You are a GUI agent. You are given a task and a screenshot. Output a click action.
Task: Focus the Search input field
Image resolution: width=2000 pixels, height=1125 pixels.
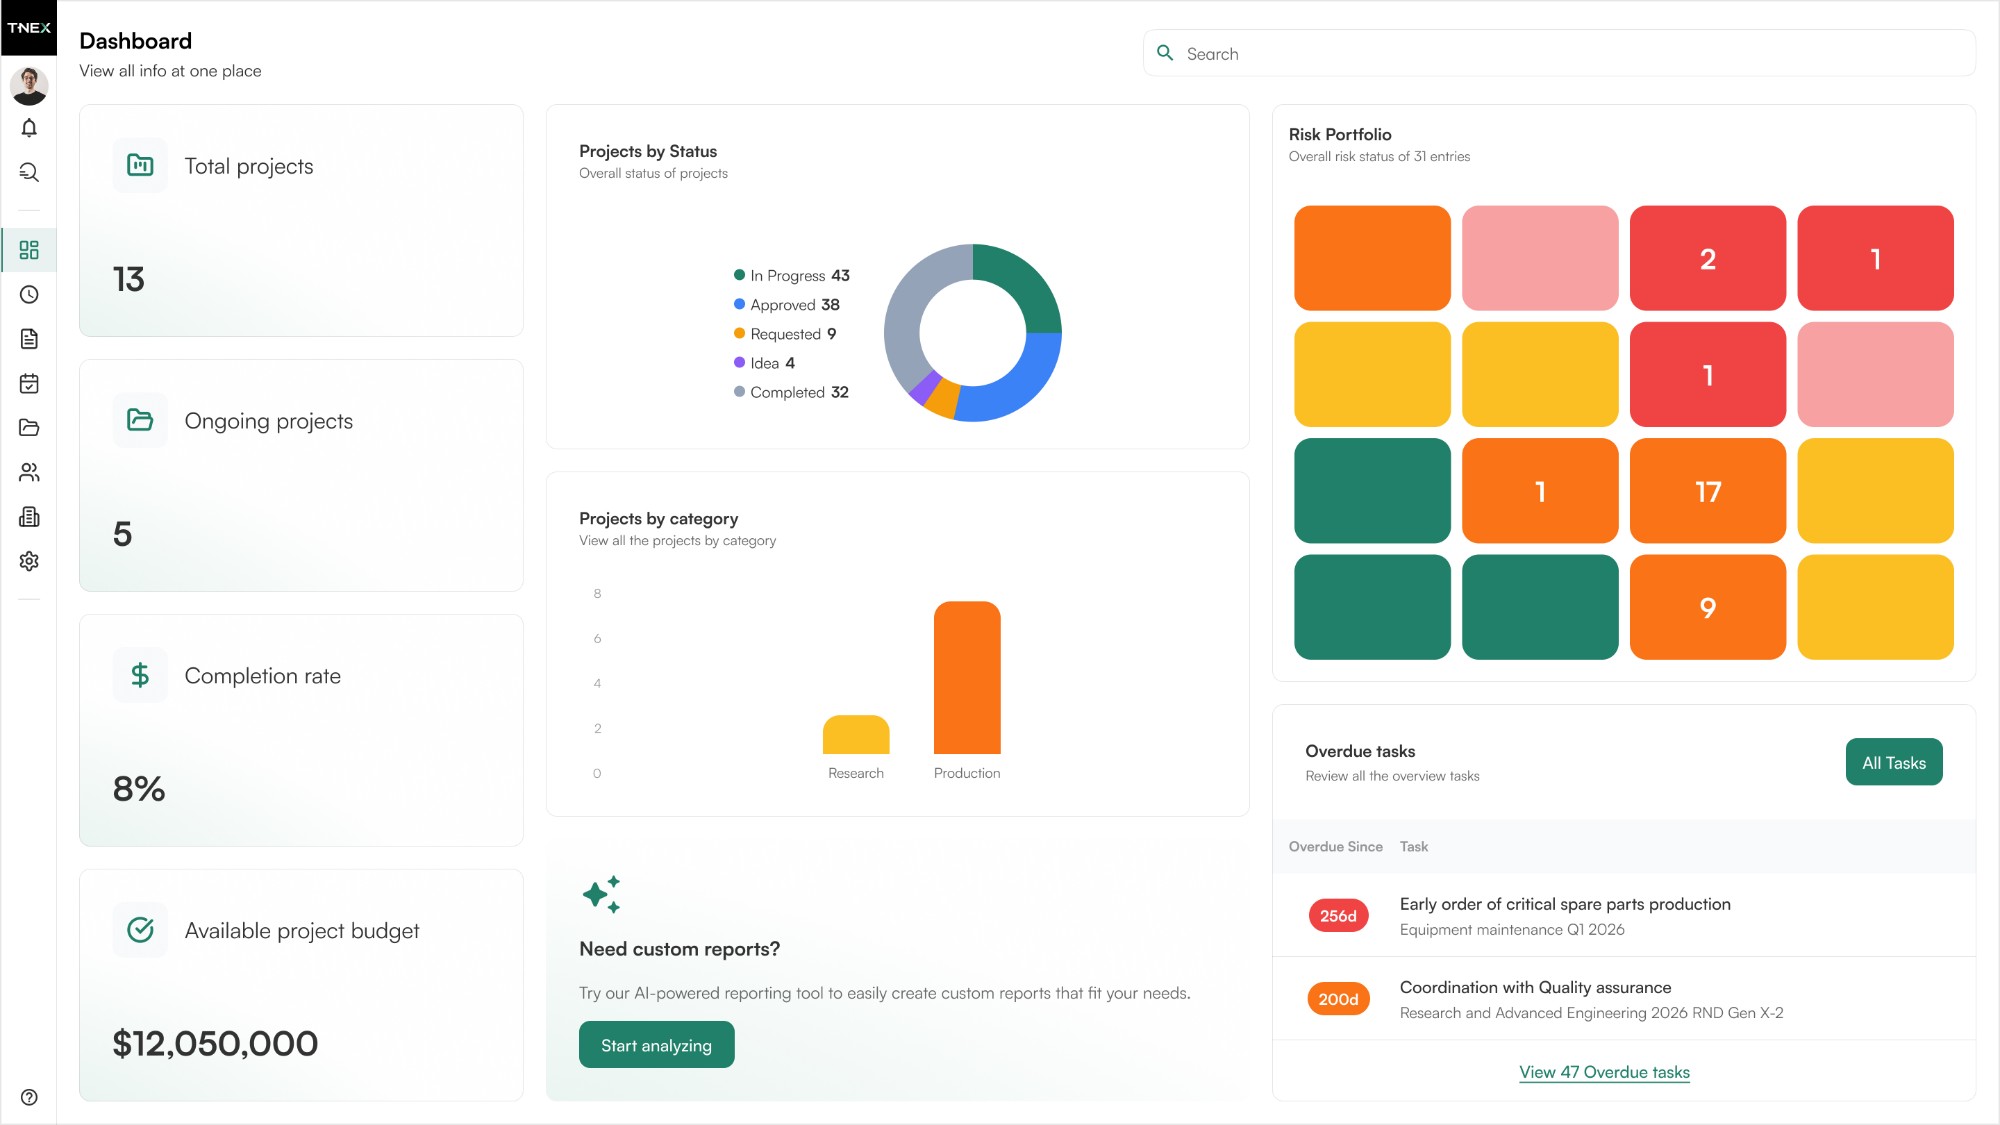pos(1559,53)
